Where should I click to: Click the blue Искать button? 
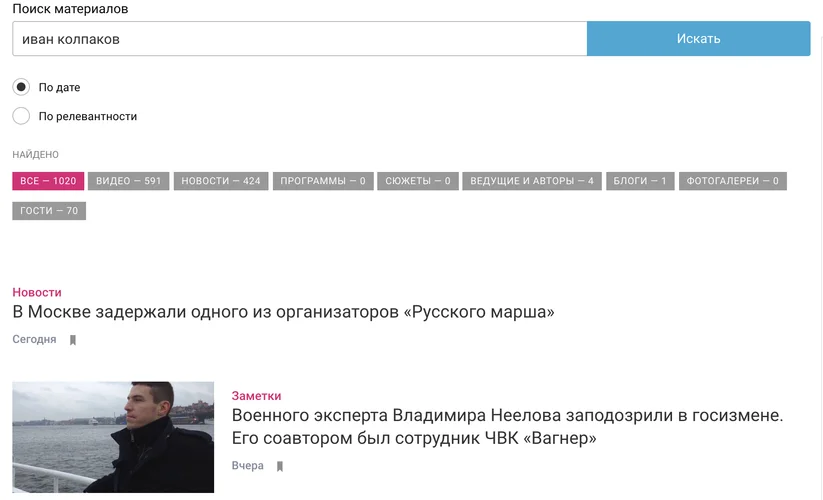[699, 39]
